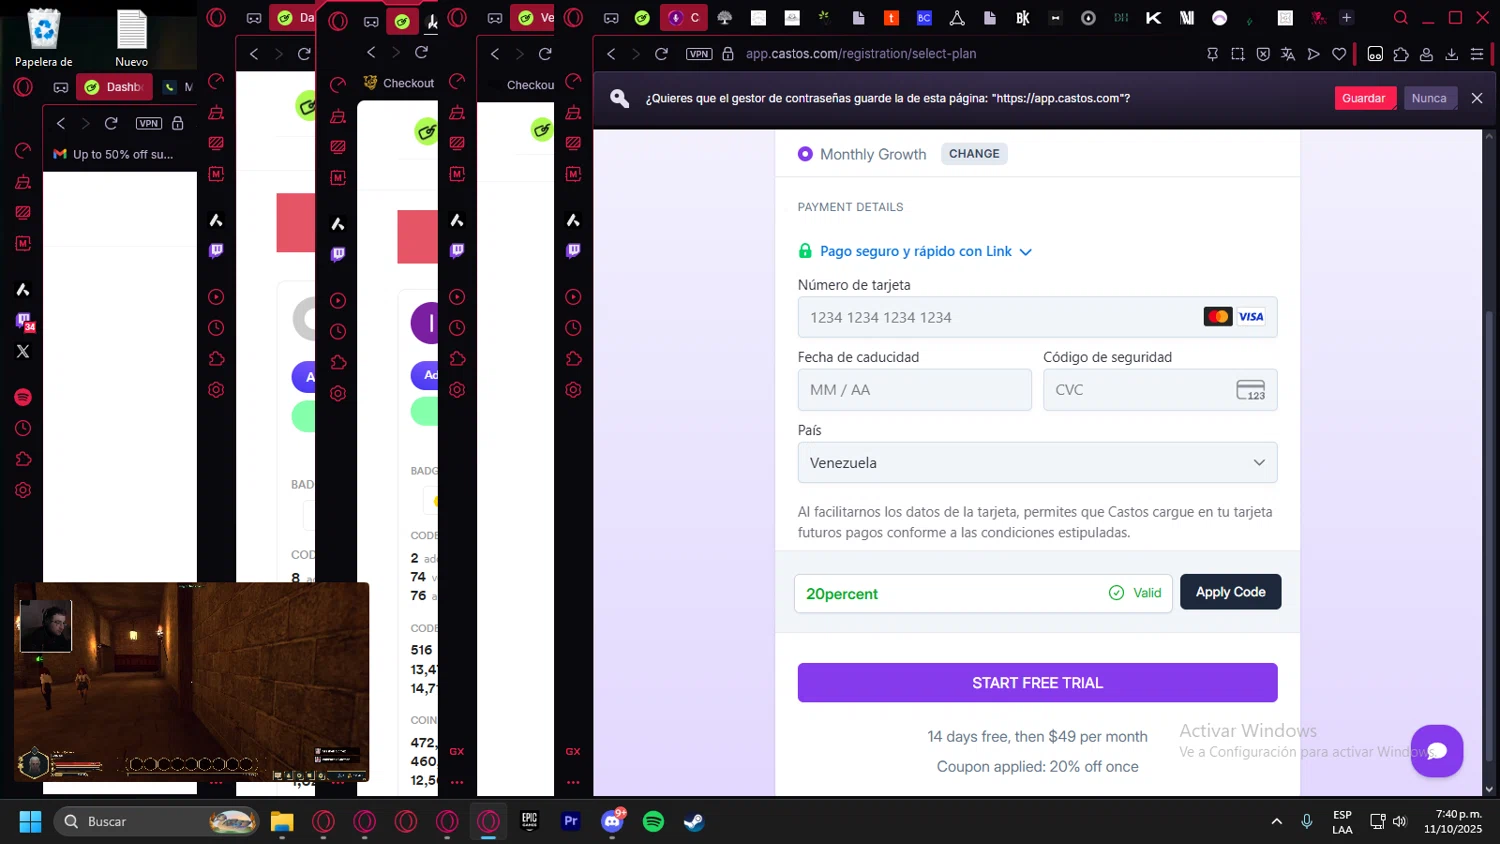1500x844 pixels.
Task: Click START FREE TRIAL button
Action: [1037, 683]
